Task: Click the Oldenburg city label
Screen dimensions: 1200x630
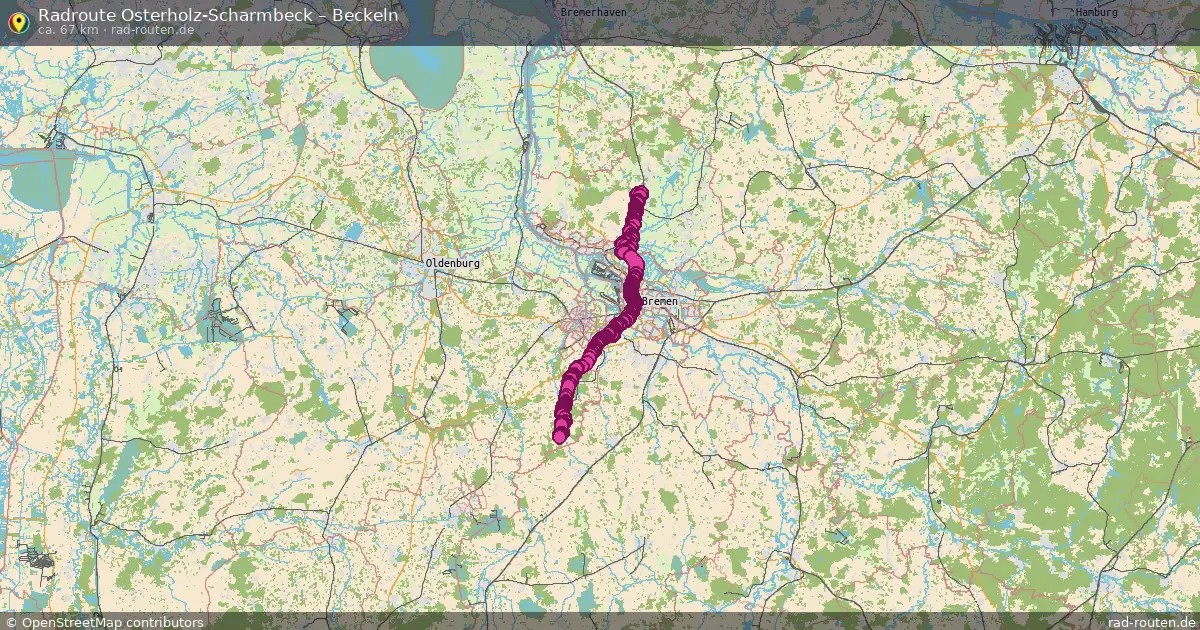Action: [x=453, y=263]
